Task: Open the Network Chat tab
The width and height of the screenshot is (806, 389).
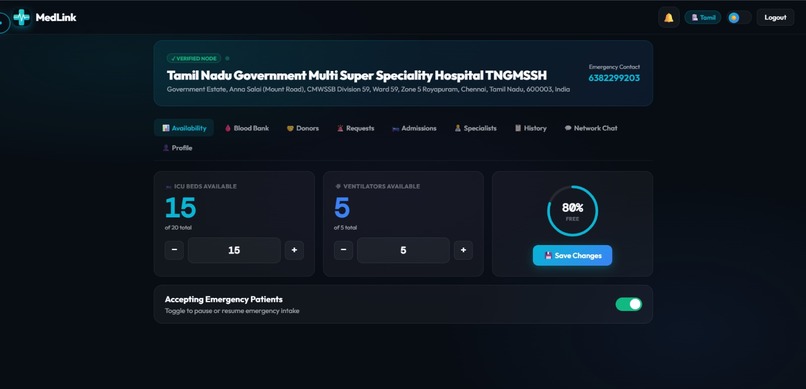Action: tap(591, 128)
